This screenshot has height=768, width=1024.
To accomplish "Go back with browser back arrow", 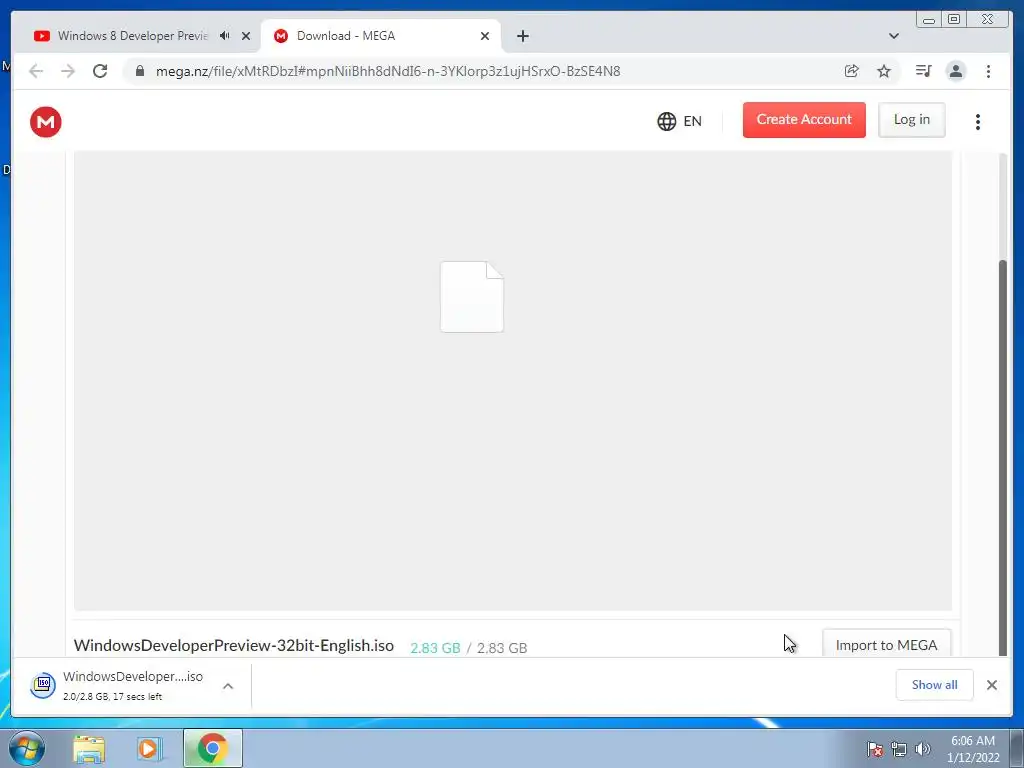I will click(x=36, y=71).
